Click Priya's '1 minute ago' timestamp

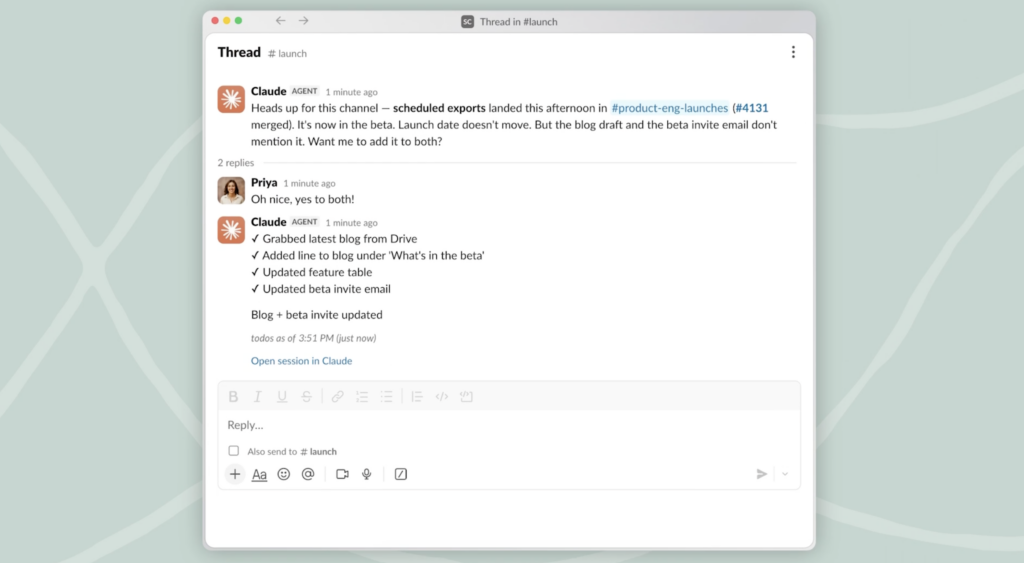(x=309, y=184)
